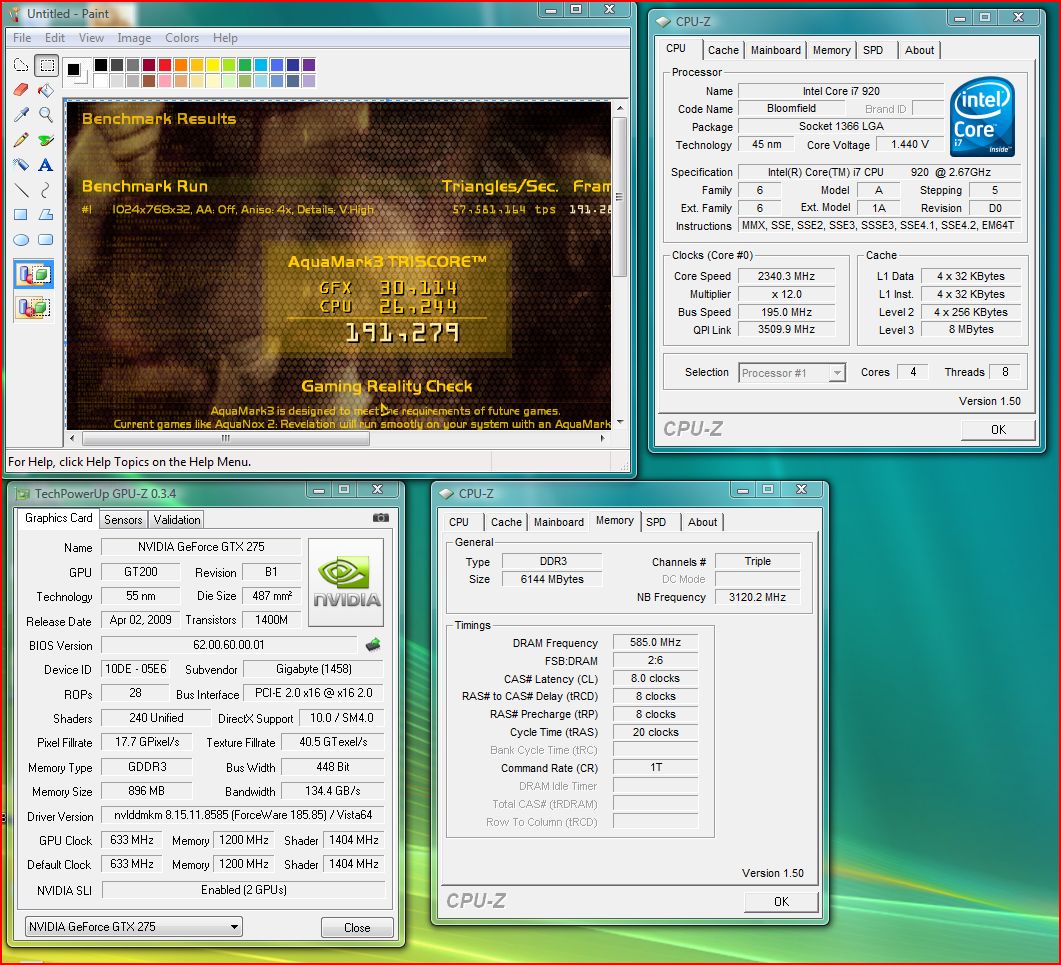Select the Rounded Rectangle tool
The width and height of the screenshot is (1061, 965).
point(46,240)
